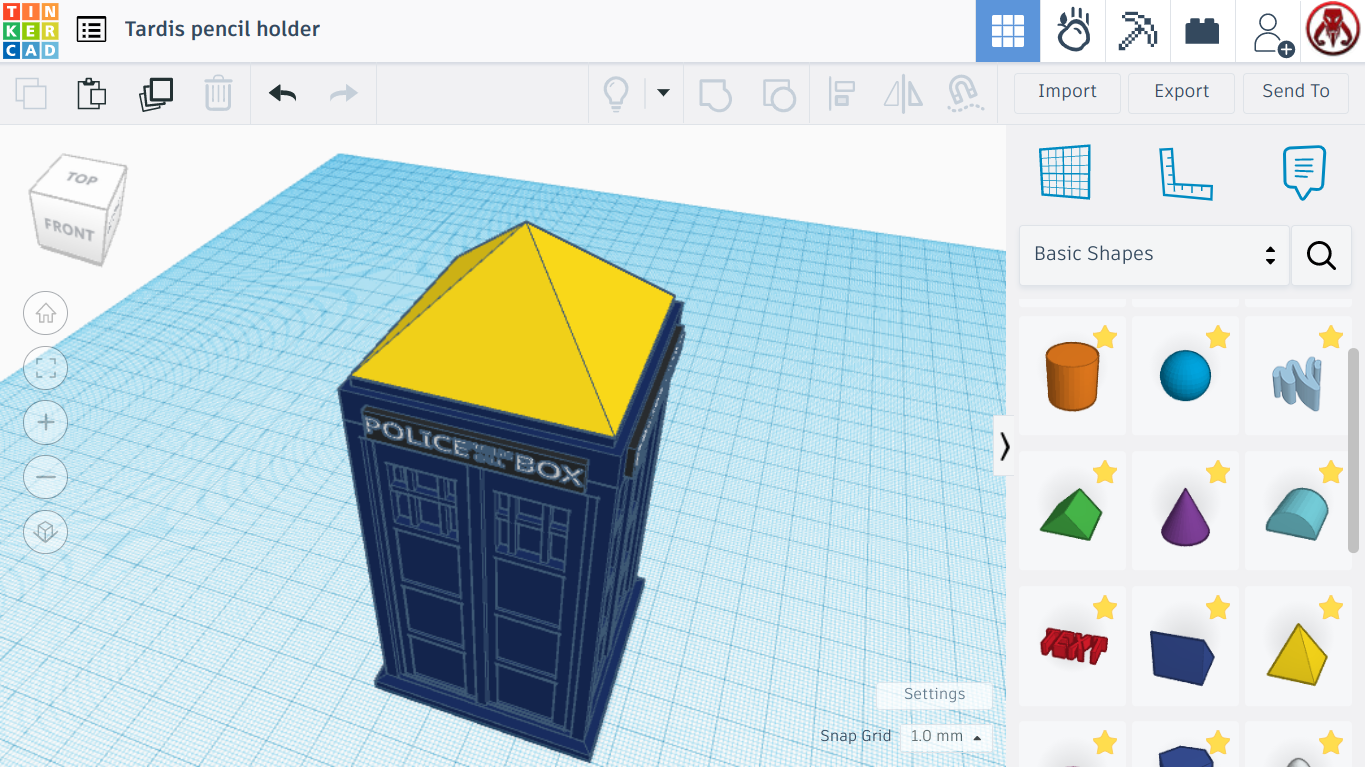Select the Ruler tool
This screenshot has height=767, width=1365.
pyautogui.click(x=1185, y=173)
